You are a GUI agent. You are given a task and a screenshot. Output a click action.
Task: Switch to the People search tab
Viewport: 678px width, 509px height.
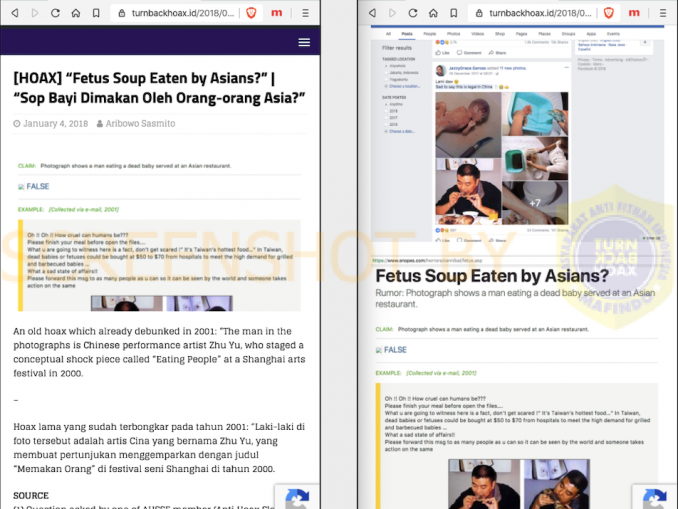429,34
